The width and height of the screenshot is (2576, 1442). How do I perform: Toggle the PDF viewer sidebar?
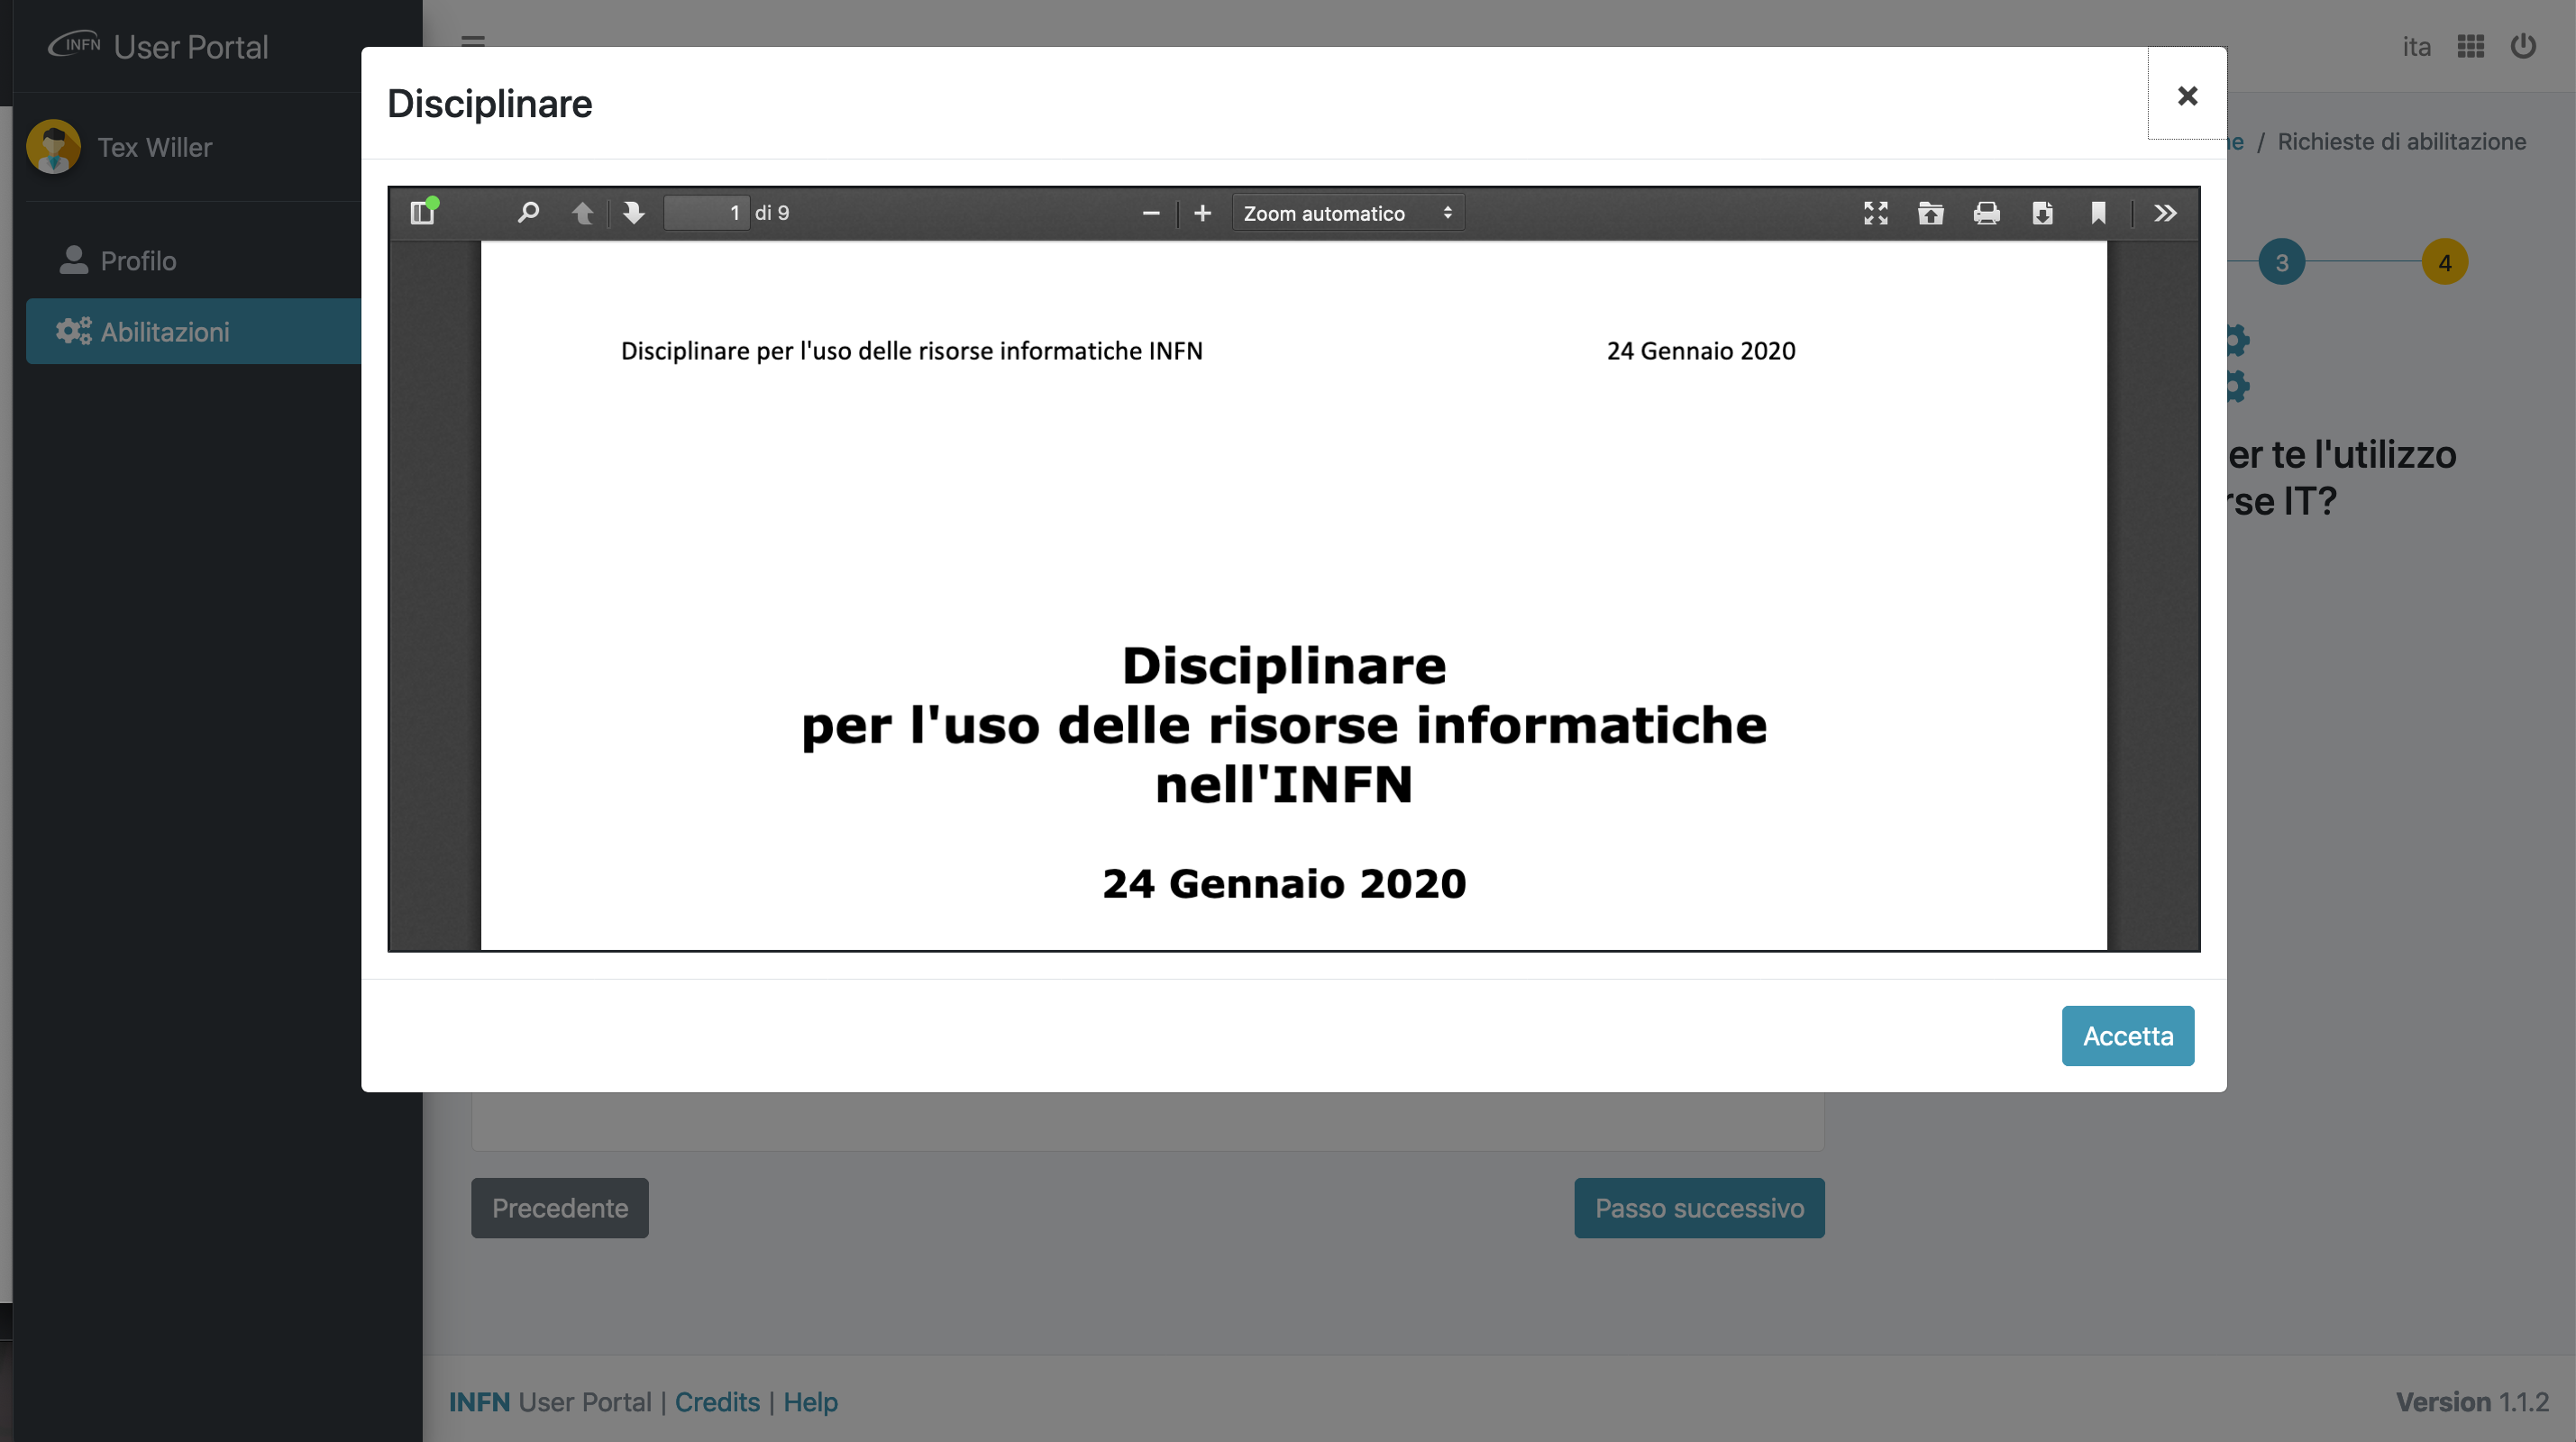pyautogui.click(x=423, y=213)
